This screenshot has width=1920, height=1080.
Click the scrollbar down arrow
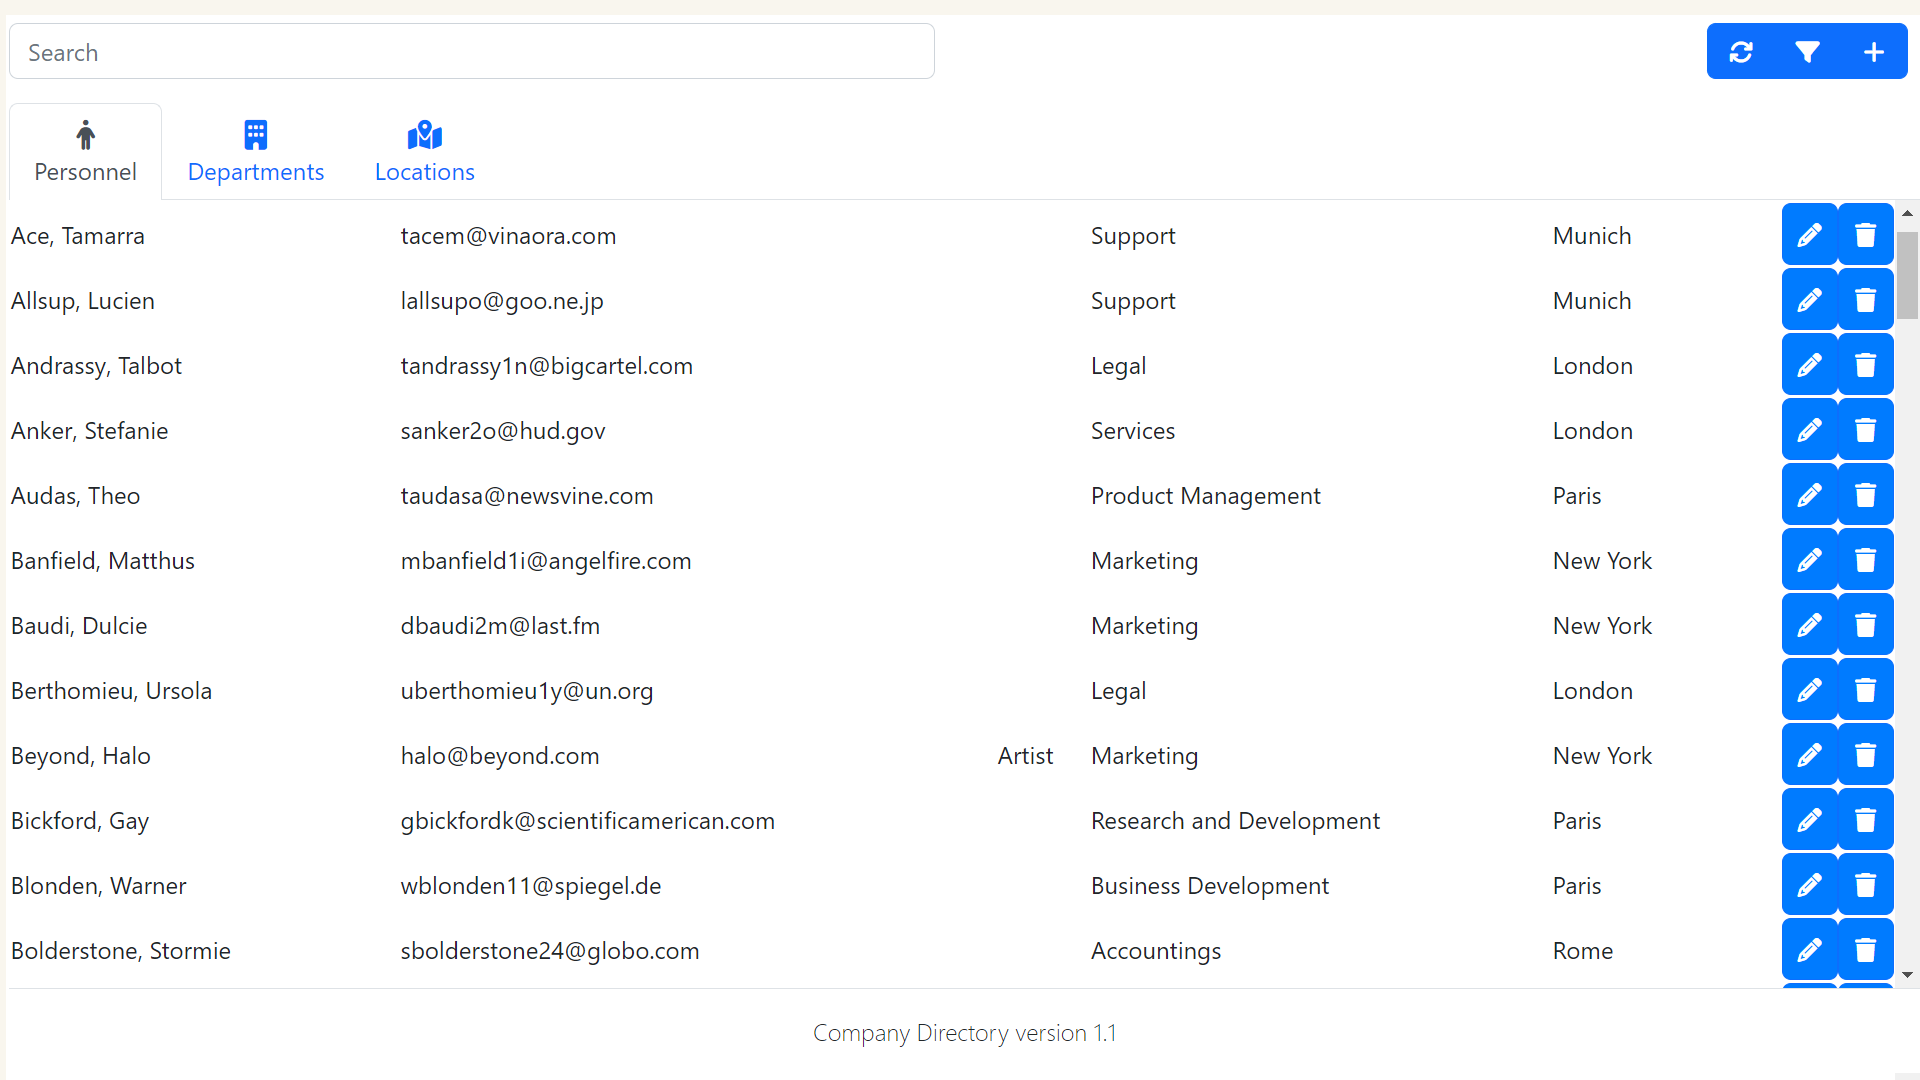point(1908,975)
